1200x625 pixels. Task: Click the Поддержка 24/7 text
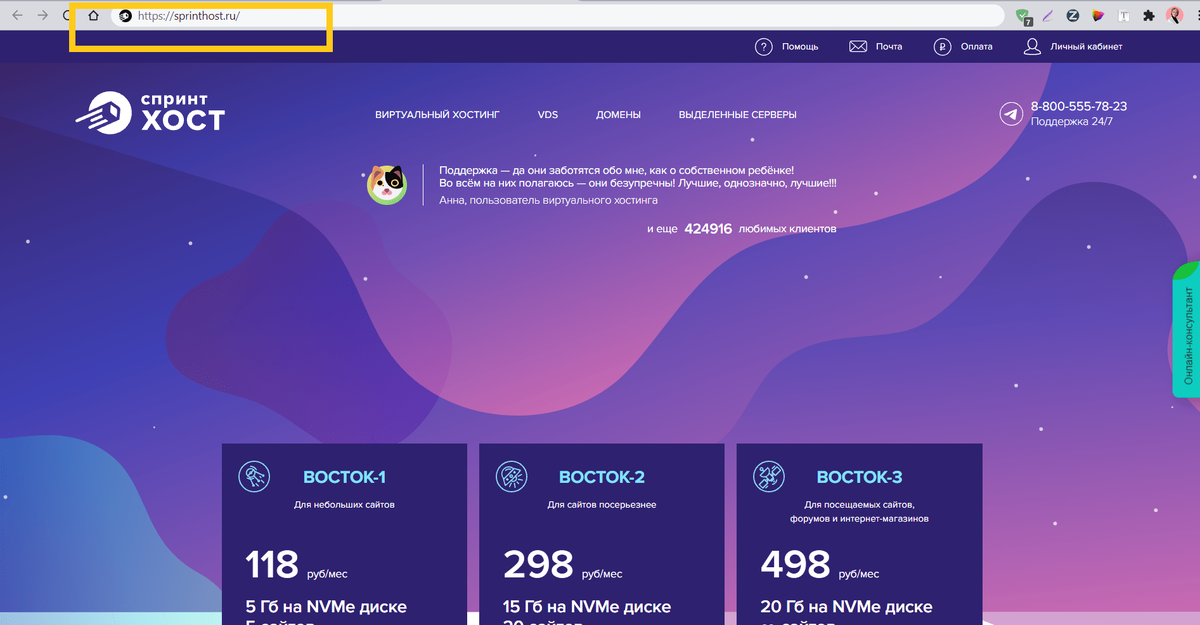(1071, 122)
